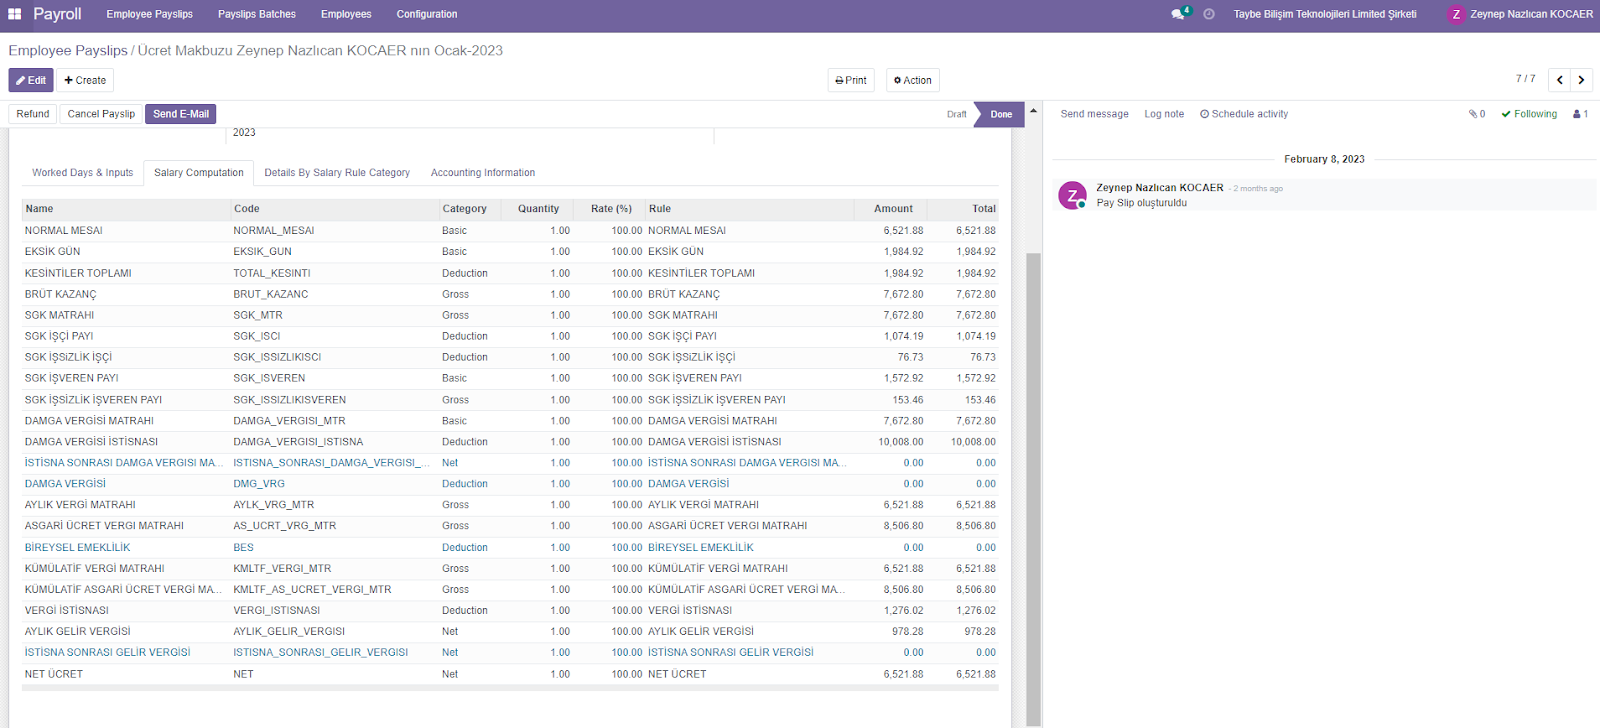Go to previous payslip record arrow
The height and width of the screenshot is (728, 1600).
(x=1559, y=80)
